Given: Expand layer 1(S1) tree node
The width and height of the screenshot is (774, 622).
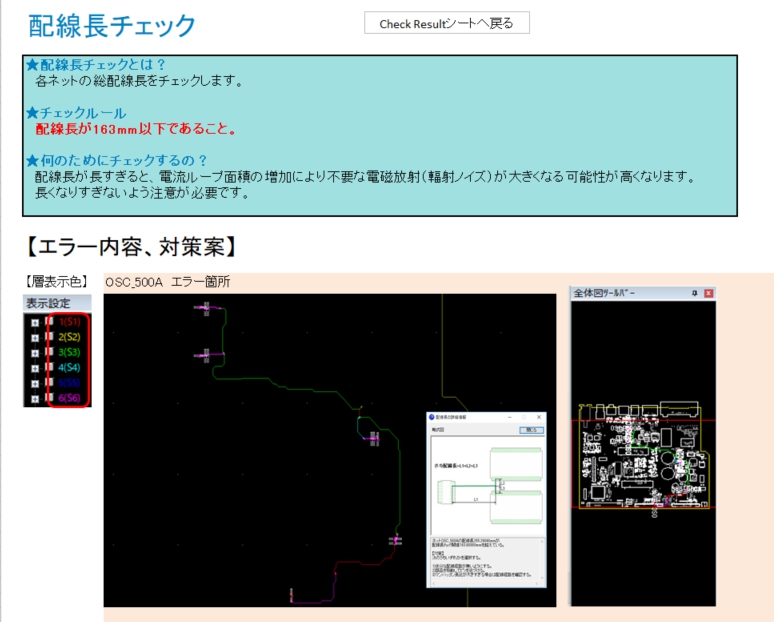Looking at the screenshot, I should pos(35,323).
